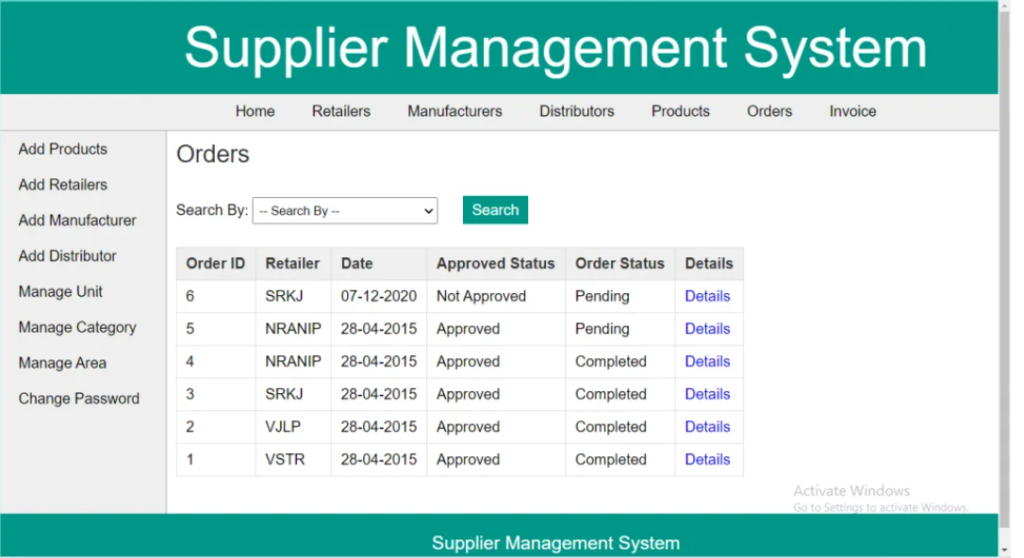This screenshot has width=1024, height=558.
Task: Go to Manage Unit
Action: pos(60,291)
